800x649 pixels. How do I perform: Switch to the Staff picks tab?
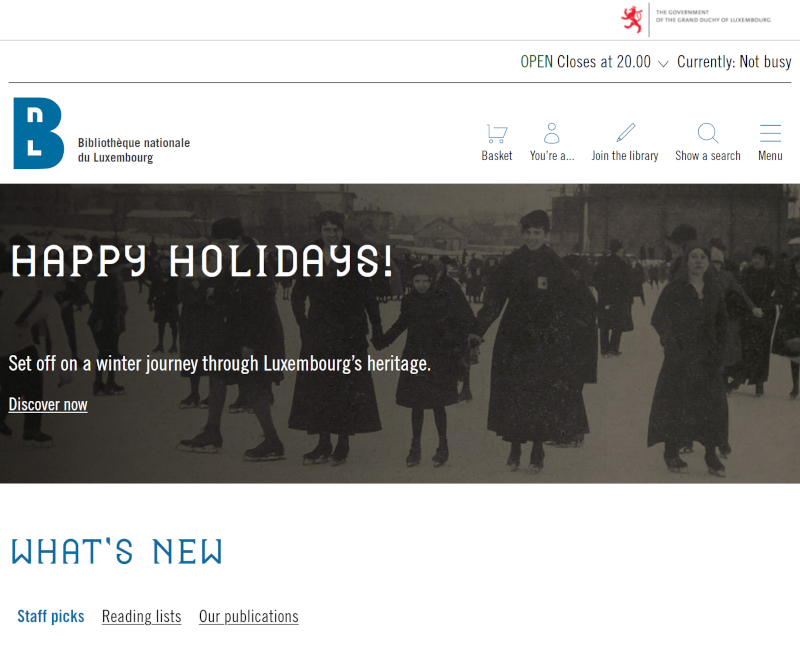[x=51, y=617]
